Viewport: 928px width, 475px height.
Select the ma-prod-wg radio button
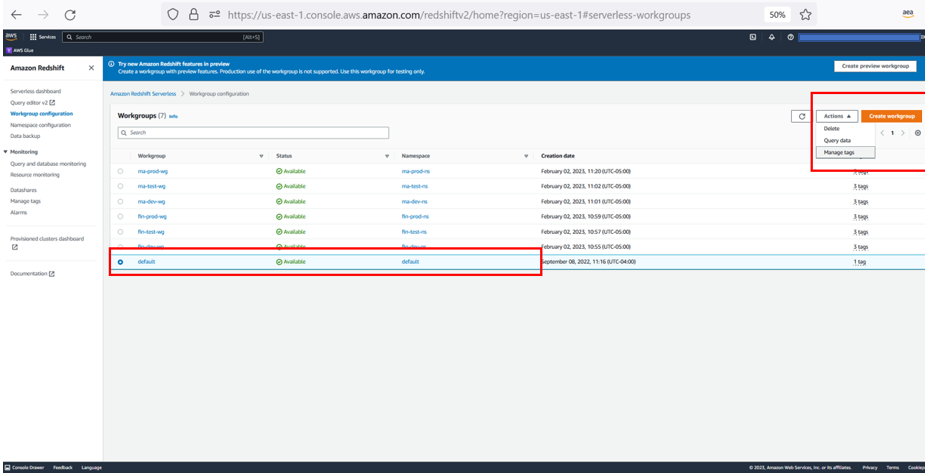click(x=121, y=171)
